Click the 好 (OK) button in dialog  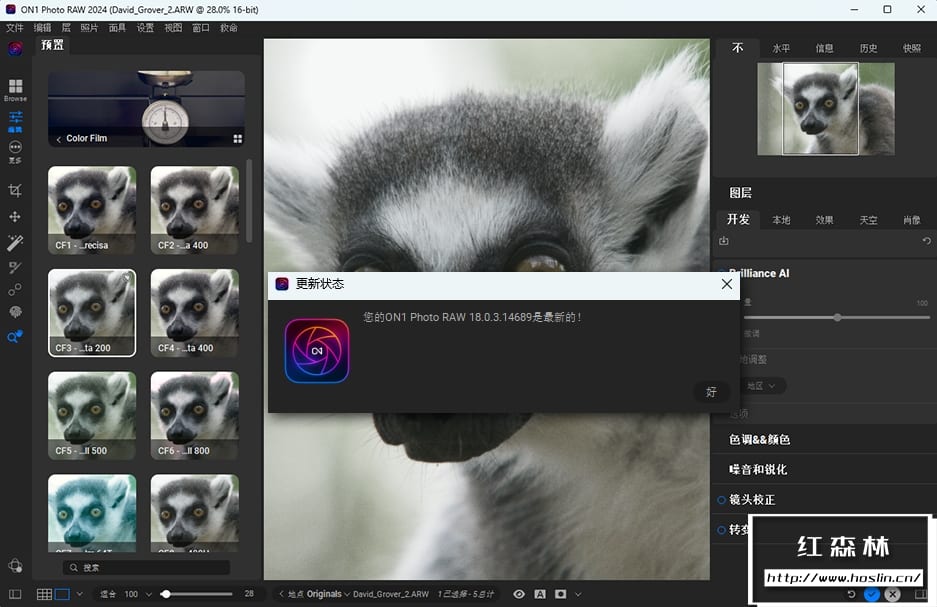pyautogui.click(x=711, y=392)
